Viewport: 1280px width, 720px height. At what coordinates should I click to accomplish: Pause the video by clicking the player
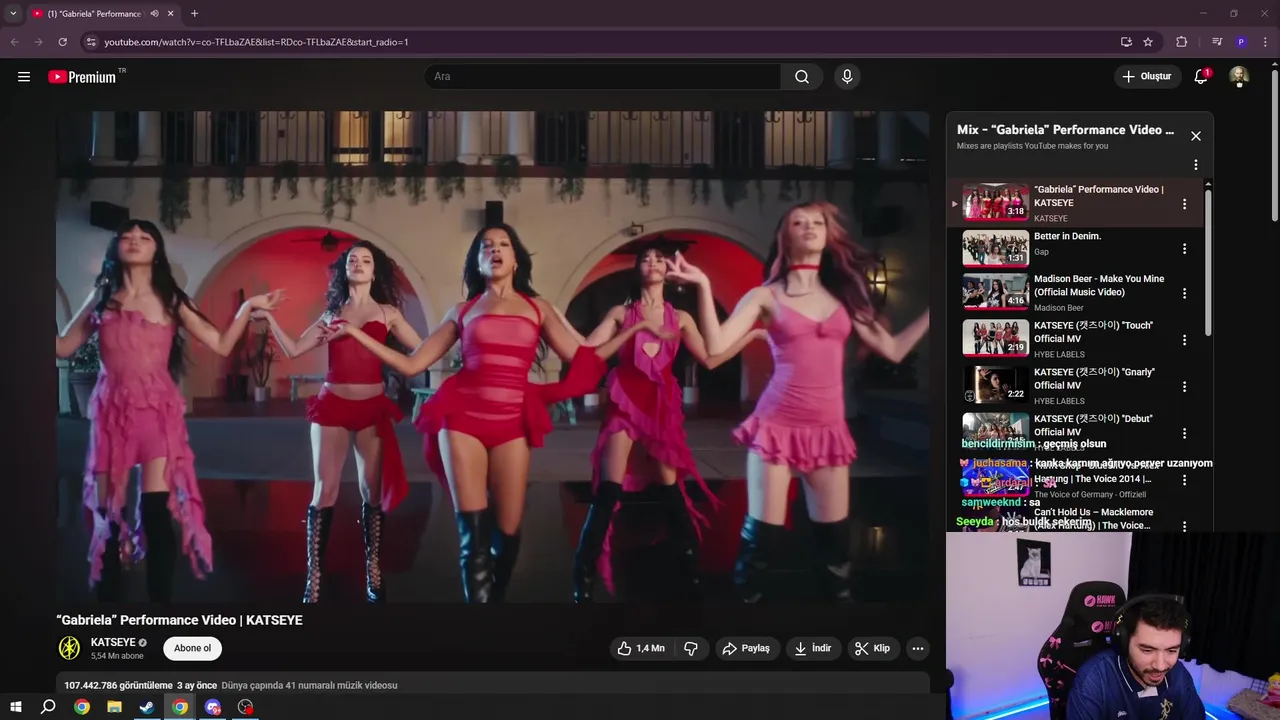point(493,357)
